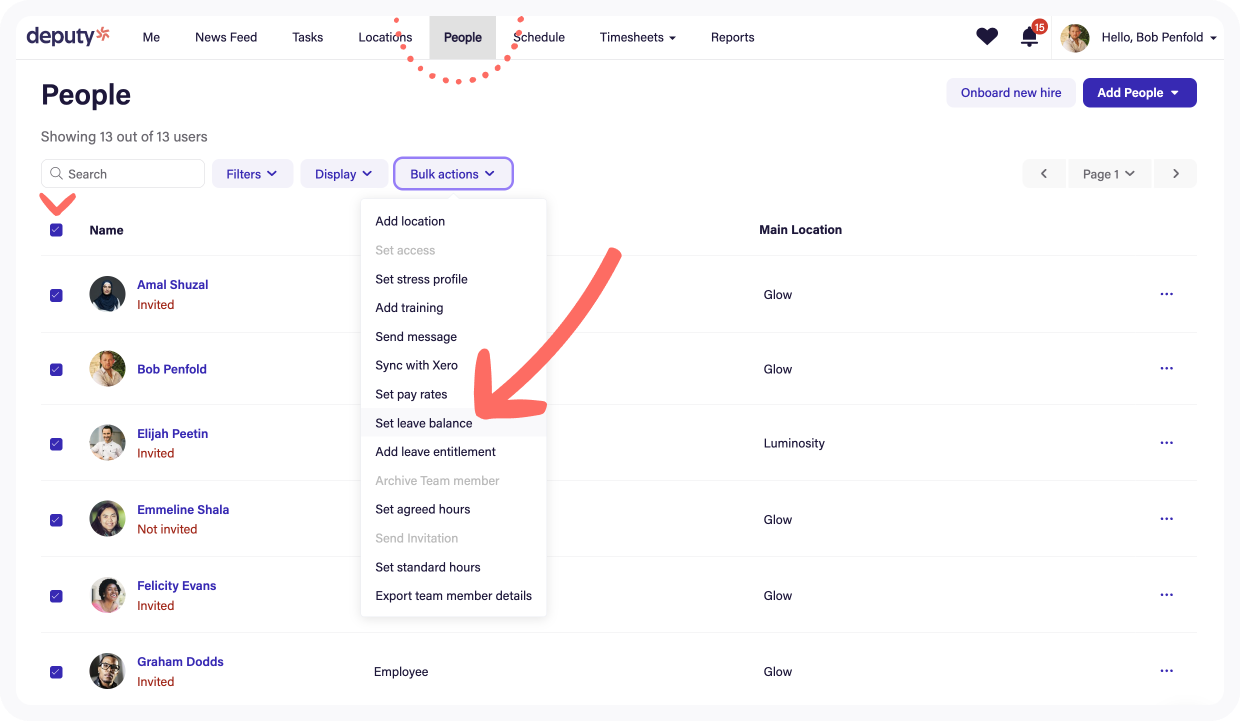Image resolution: width=1240 pixels, height=721 pixels.
Task: Deselect Emmeline Shala's checkbox
Action: coord(56,520)
